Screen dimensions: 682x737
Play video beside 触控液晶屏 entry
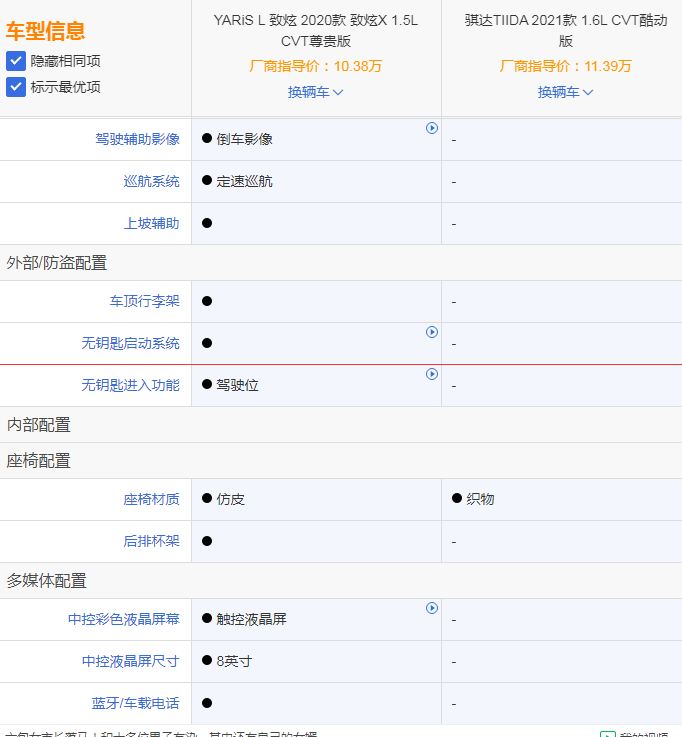click(432, 608)
